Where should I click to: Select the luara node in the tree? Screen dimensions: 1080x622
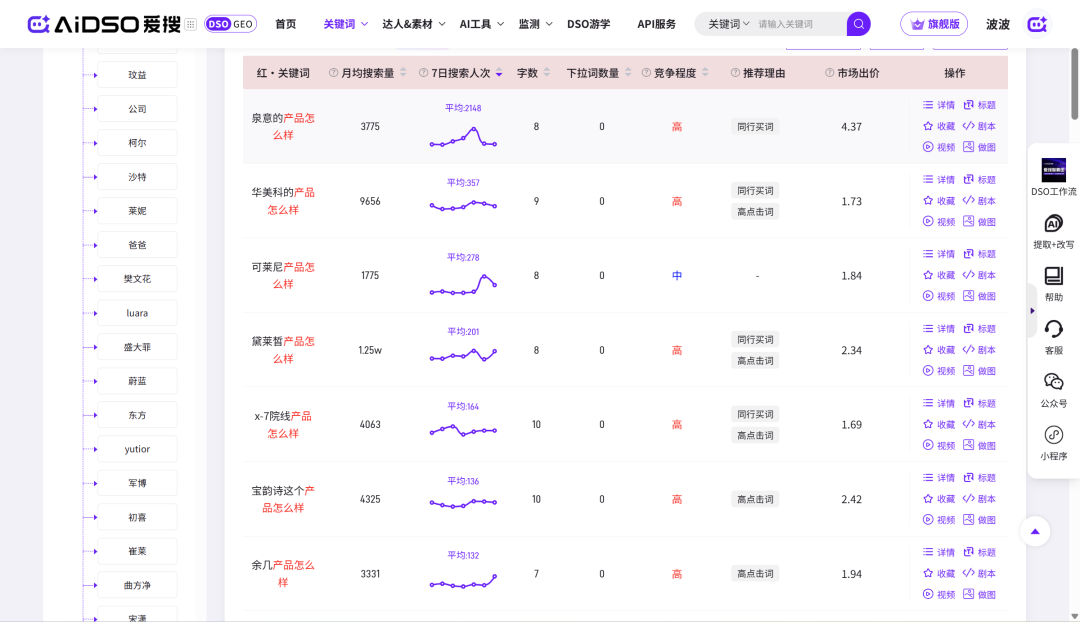tap(137, 313)
